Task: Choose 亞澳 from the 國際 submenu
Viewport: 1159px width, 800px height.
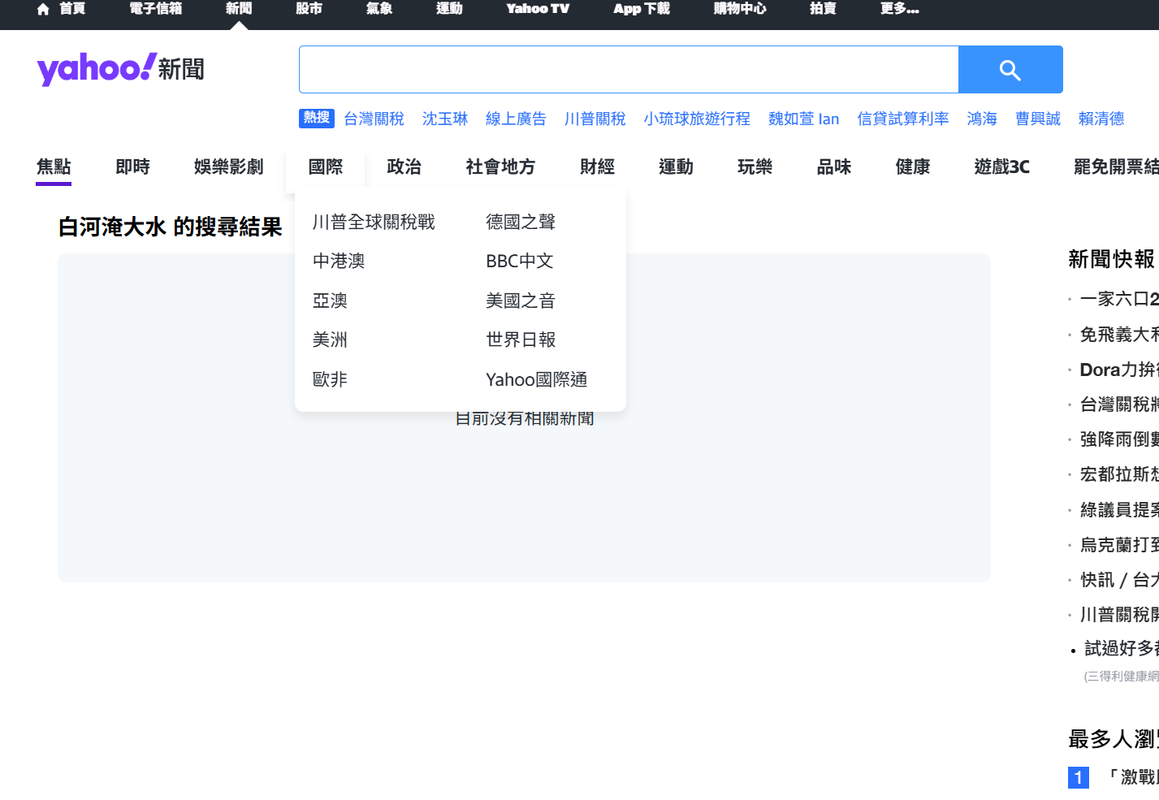Action: coord(330,301)
